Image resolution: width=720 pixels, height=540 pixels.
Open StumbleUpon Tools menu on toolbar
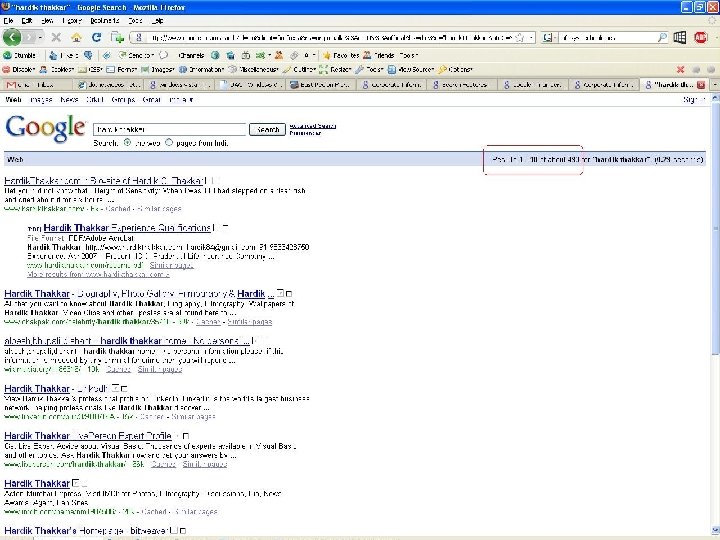click(x=408, y=56)
